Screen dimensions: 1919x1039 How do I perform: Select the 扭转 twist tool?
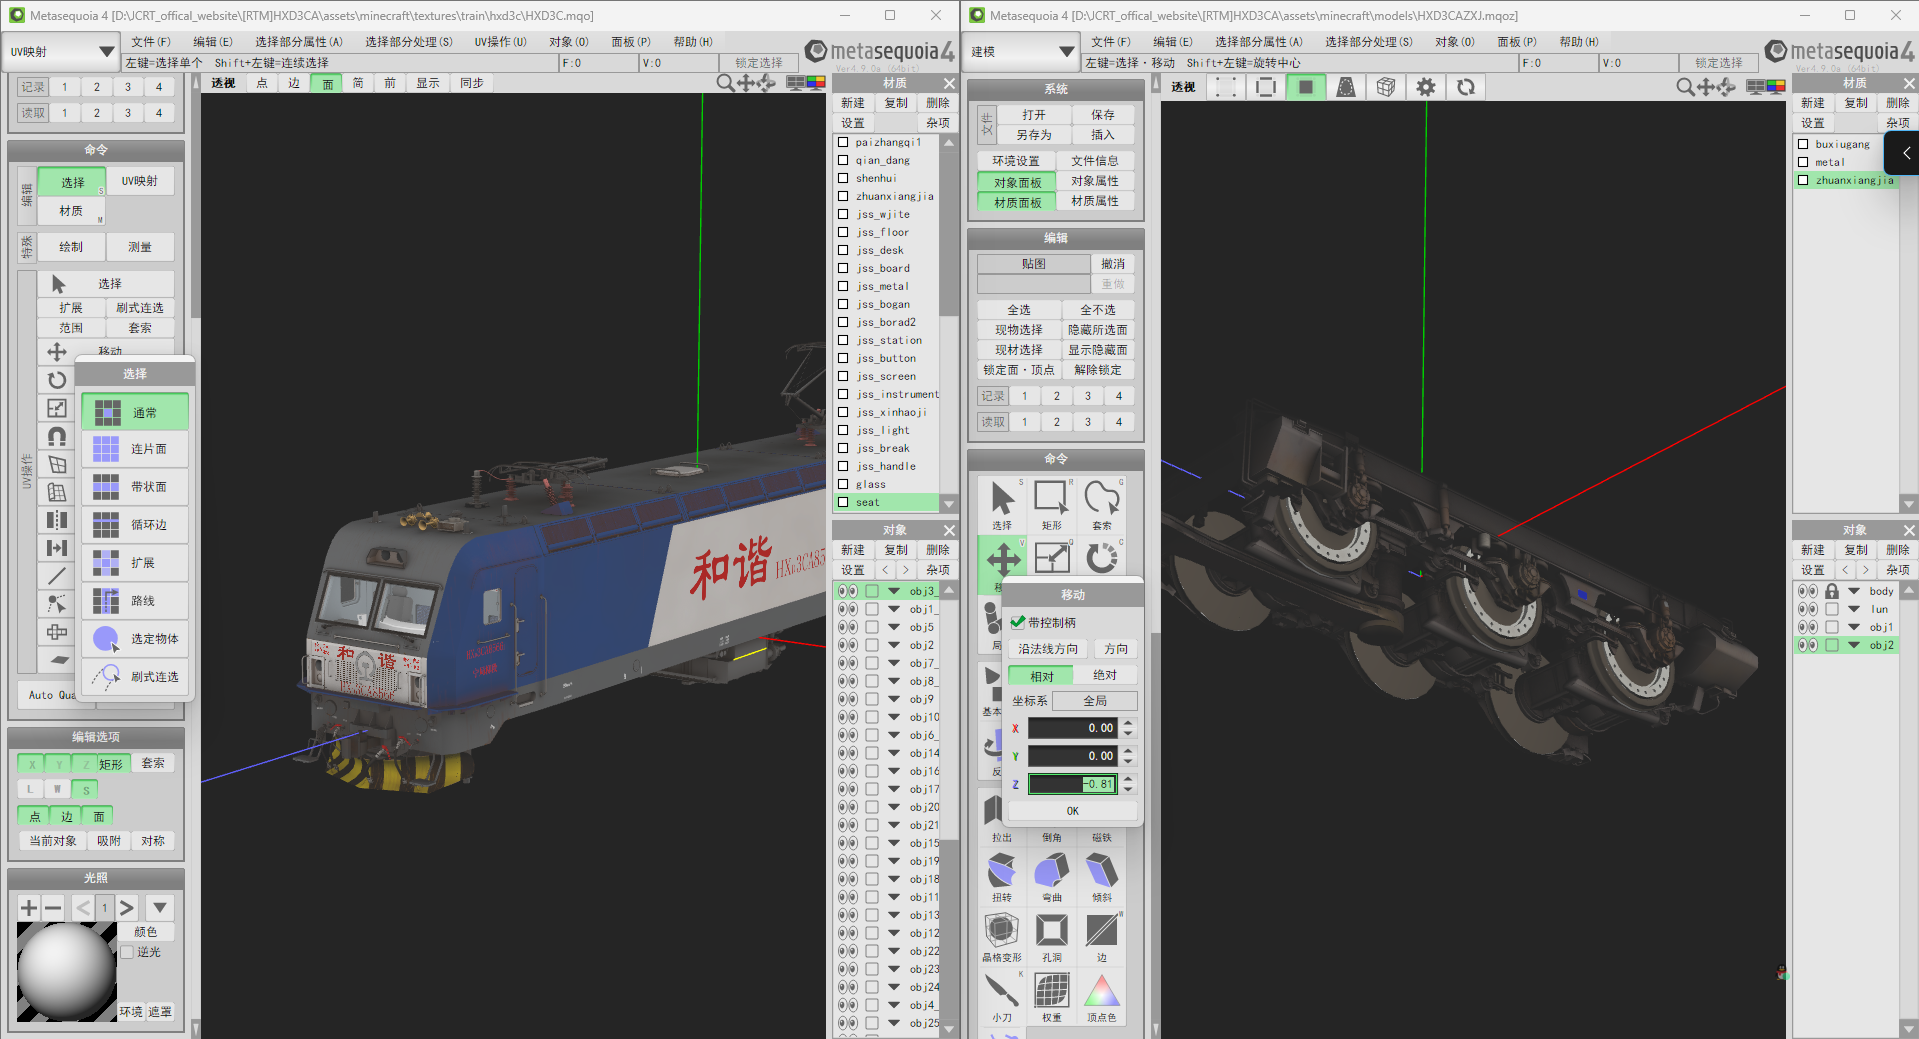click(x=1002, y=877)
